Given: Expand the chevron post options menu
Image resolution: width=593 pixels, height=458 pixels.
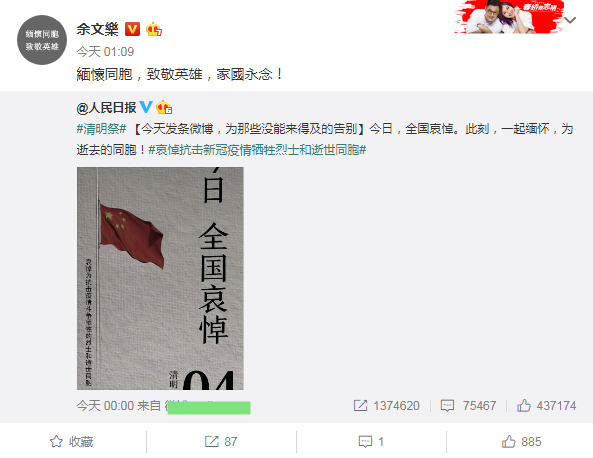Looking at the screenshot, I should point(570,20).
